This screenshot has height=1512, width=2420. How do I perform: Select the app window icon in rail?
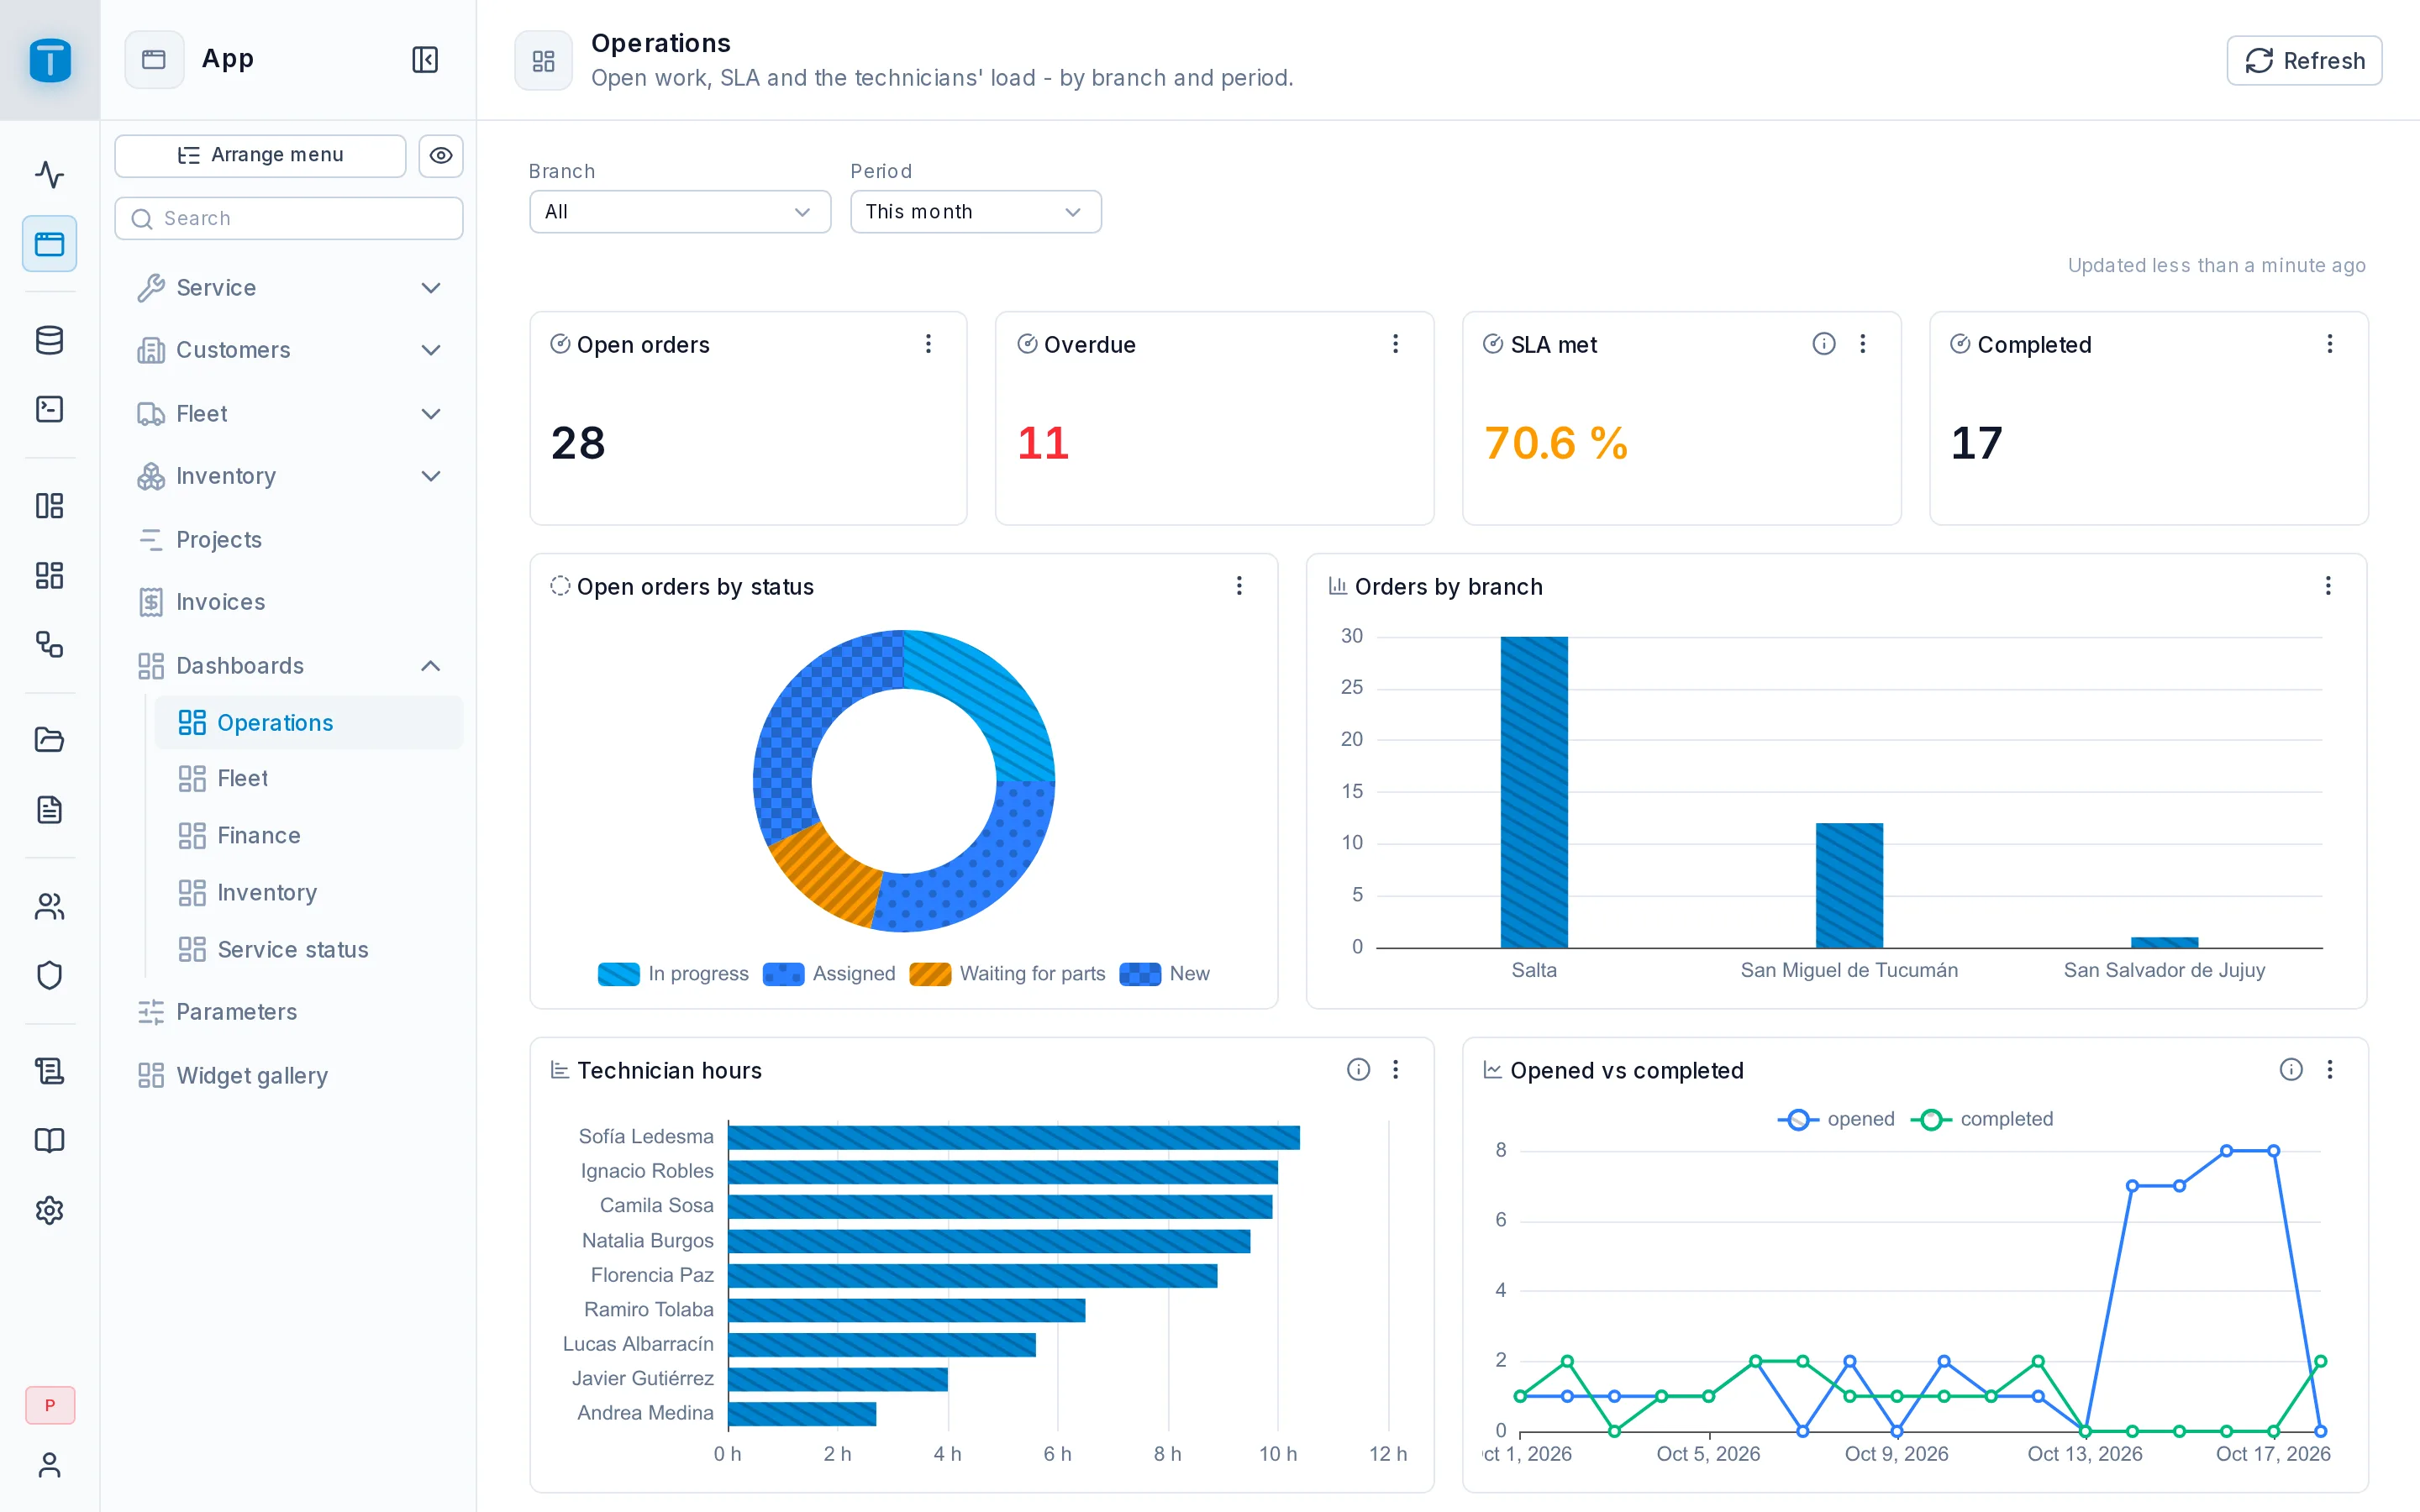pos(49,244)
